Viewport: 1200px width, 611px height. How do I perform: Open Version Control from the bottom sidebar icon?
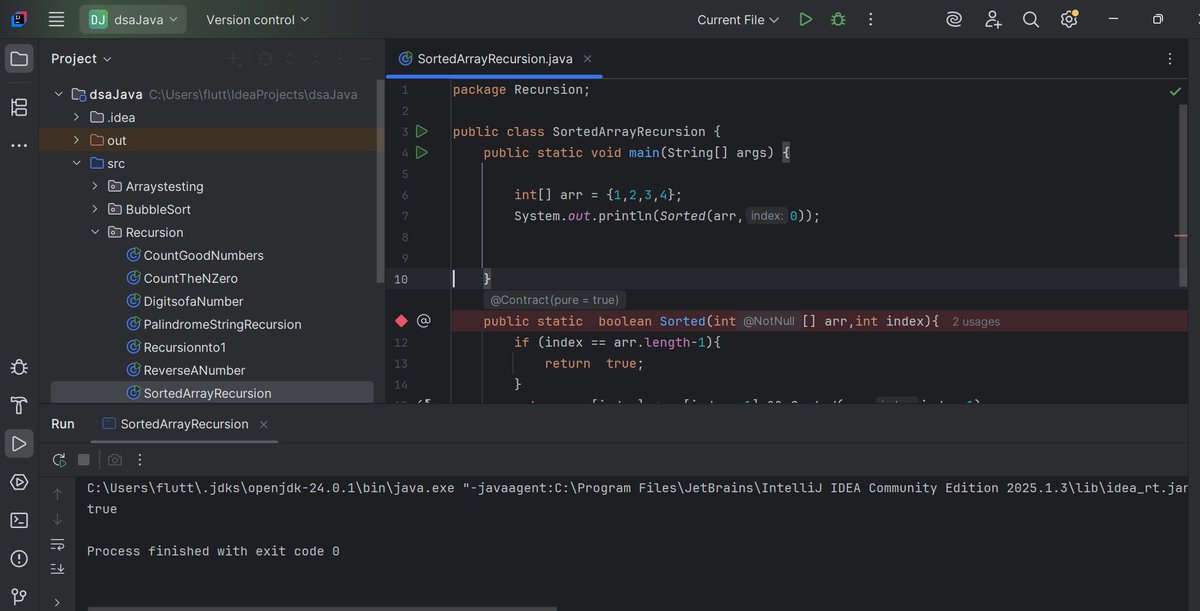click(18, 596)
